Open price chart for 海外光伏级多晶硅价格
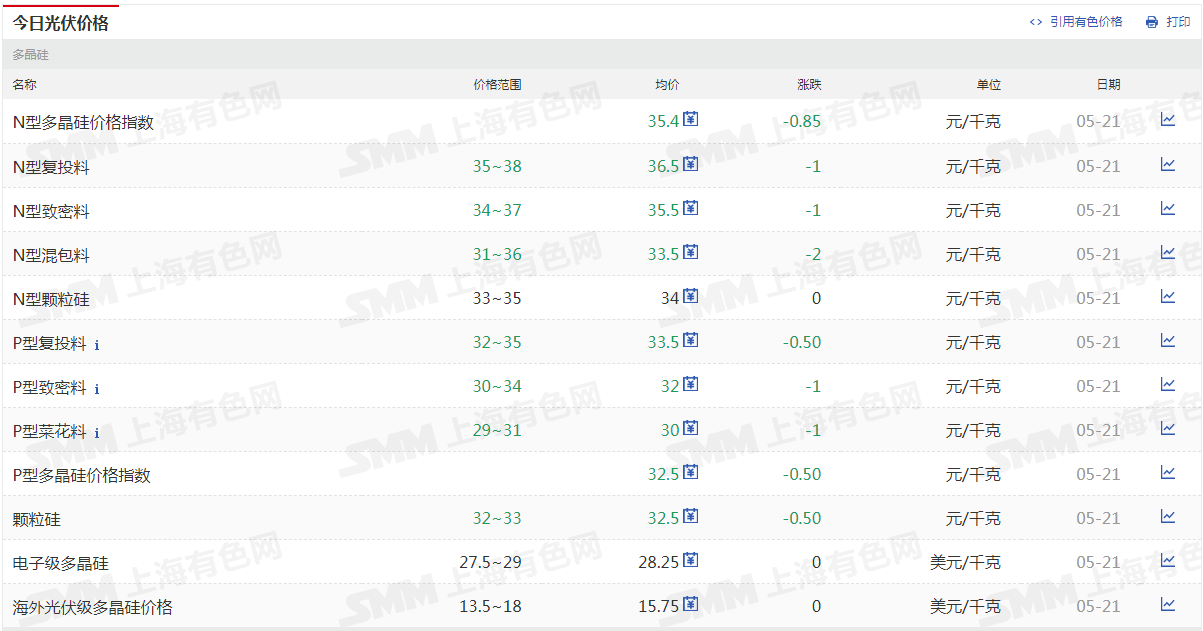This screenshot has width=1203, height=631. (x=1168, y=604)
